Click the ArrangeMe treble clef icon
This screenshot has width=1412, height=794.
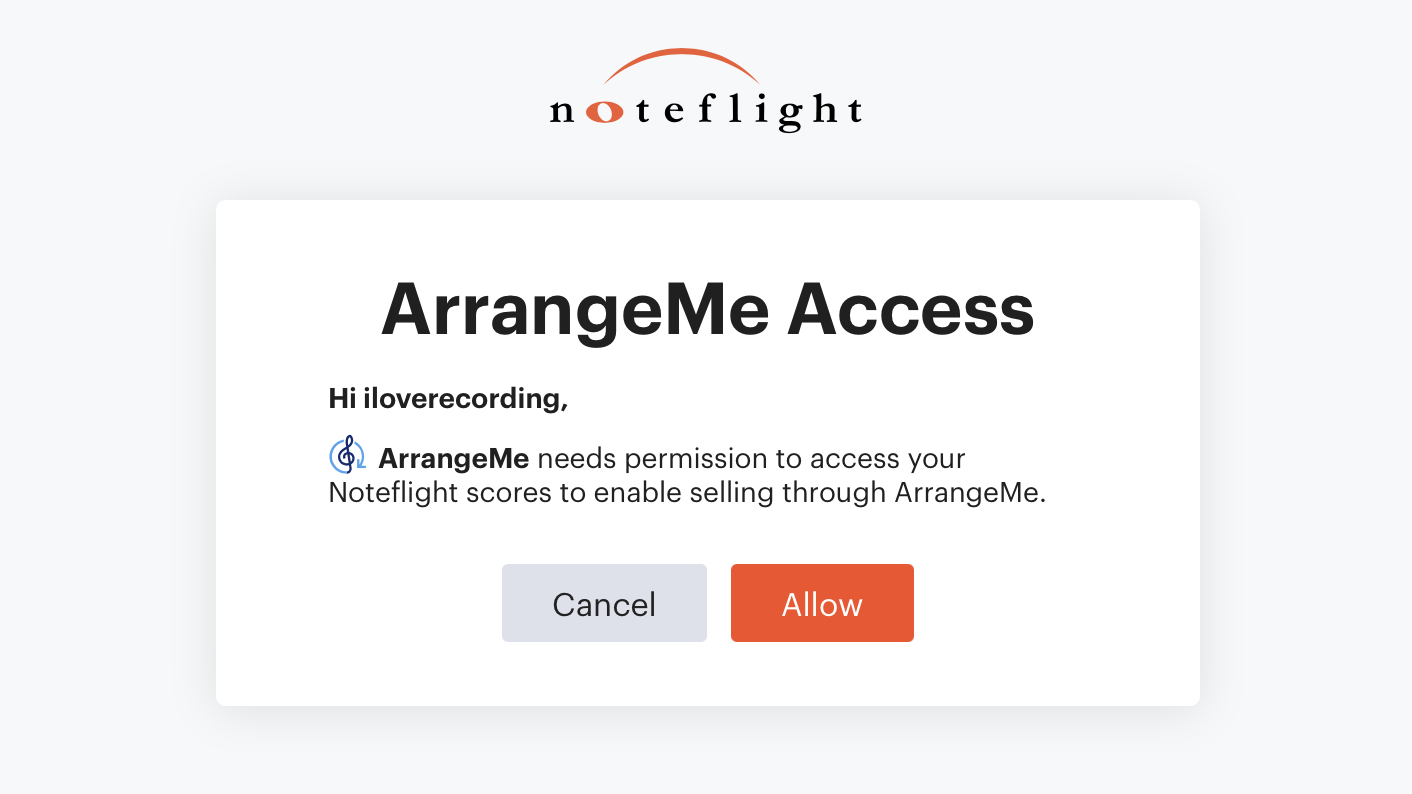[x=347, y=455]
